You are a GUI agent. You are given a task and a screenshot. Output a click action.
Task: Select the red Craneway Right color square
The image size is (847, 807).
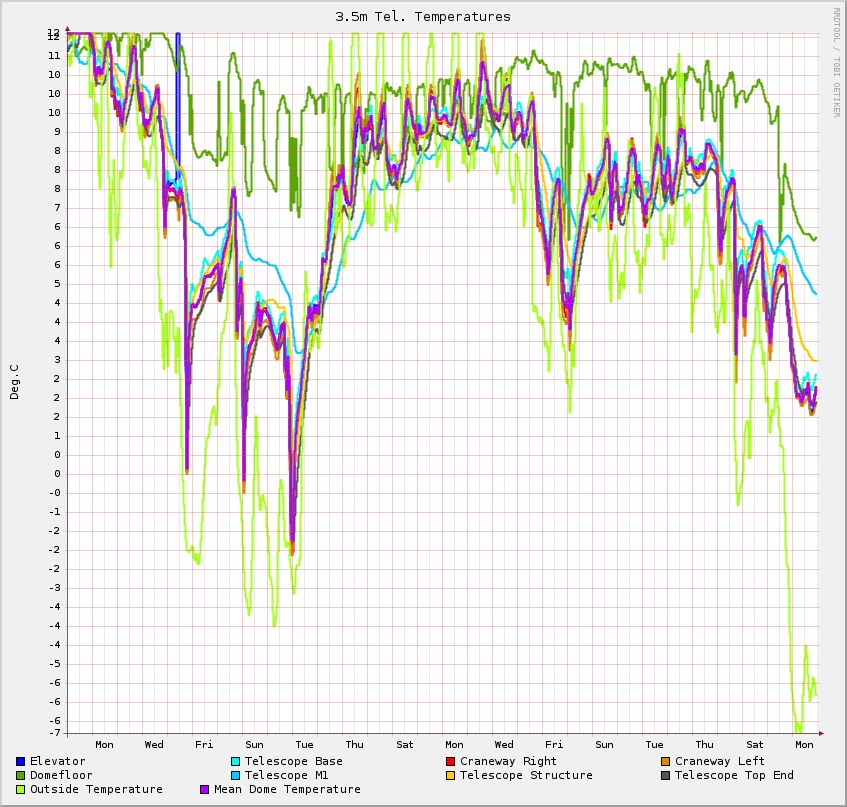450,762
